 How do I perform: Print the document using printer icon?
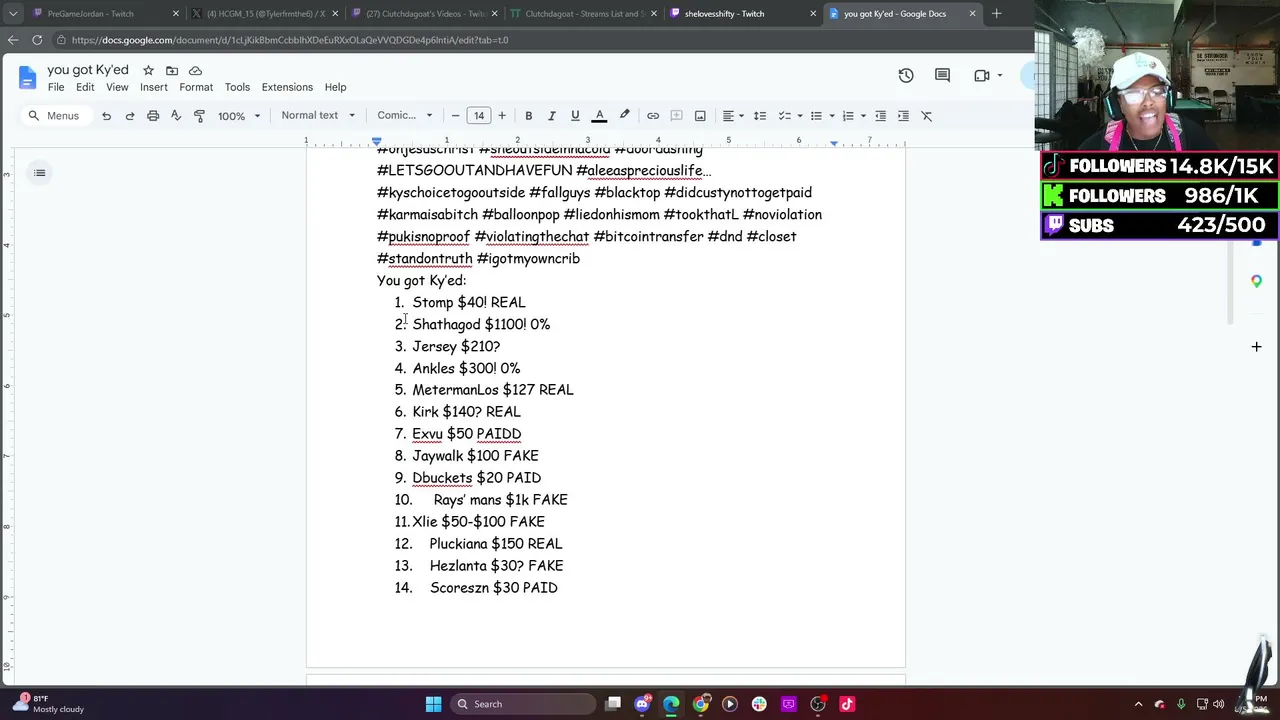(153, 116)
